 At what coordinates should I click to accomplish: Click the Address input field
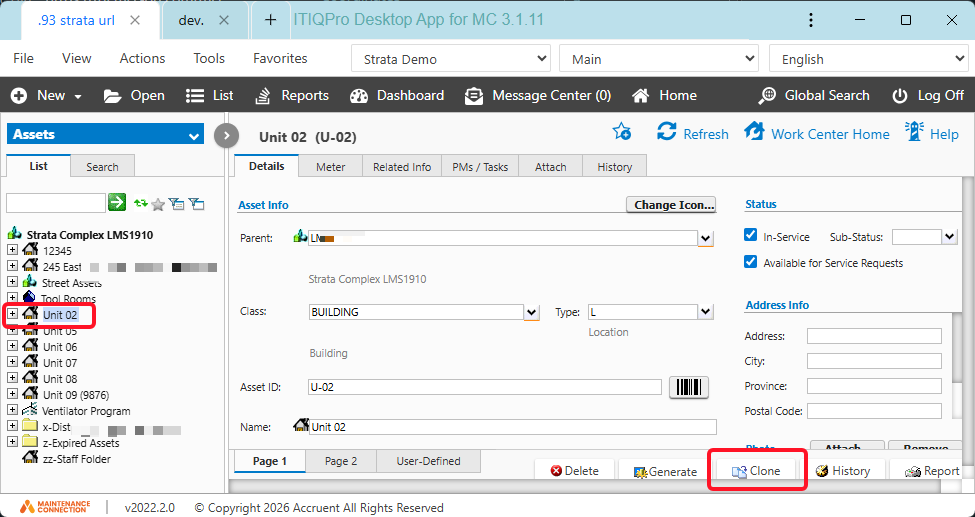coord(874,336)
